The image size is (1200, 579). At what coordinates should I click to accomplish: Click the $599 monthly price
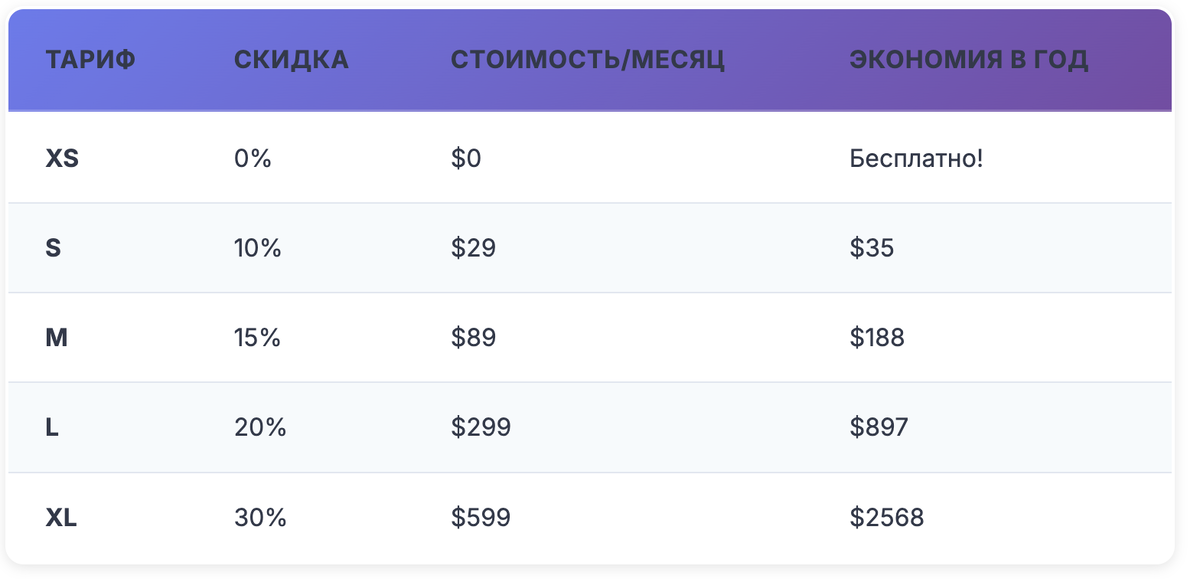point(481,518)
